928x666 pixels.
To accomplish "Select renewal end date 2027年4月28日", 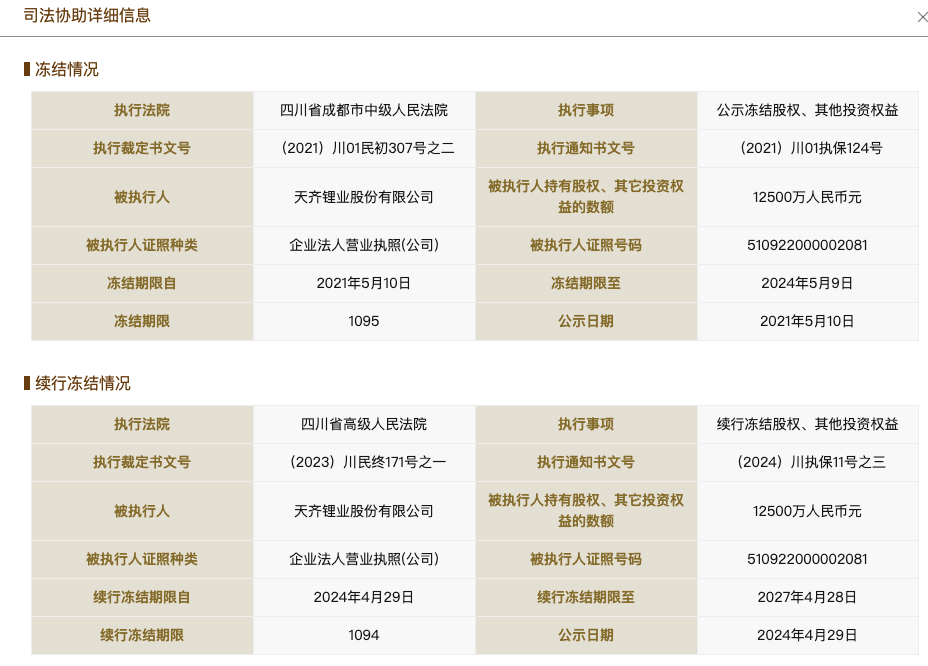I will click(807, 597).
